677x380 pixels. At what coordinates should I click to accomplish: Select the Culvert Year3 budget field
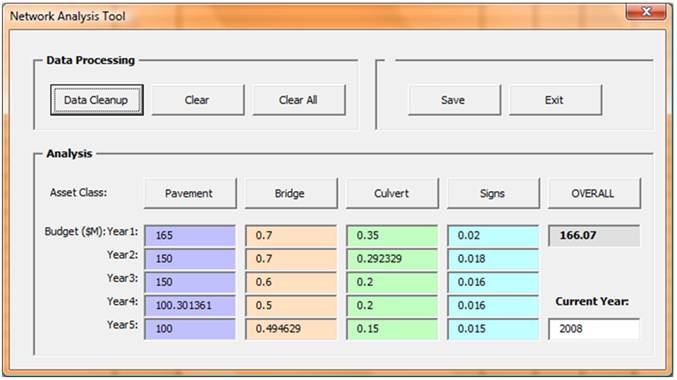pos(392,282)
